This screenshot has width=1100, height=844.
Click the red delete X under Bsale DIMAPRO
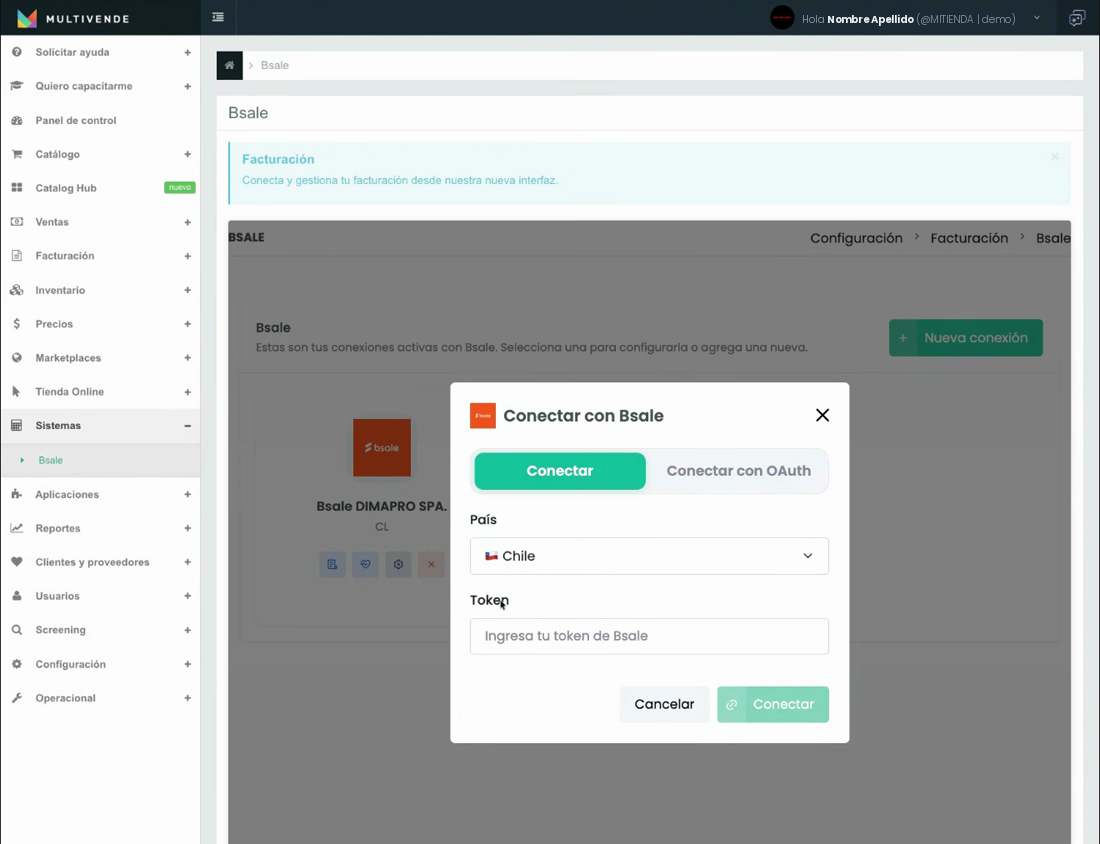(x=431, y=564)
